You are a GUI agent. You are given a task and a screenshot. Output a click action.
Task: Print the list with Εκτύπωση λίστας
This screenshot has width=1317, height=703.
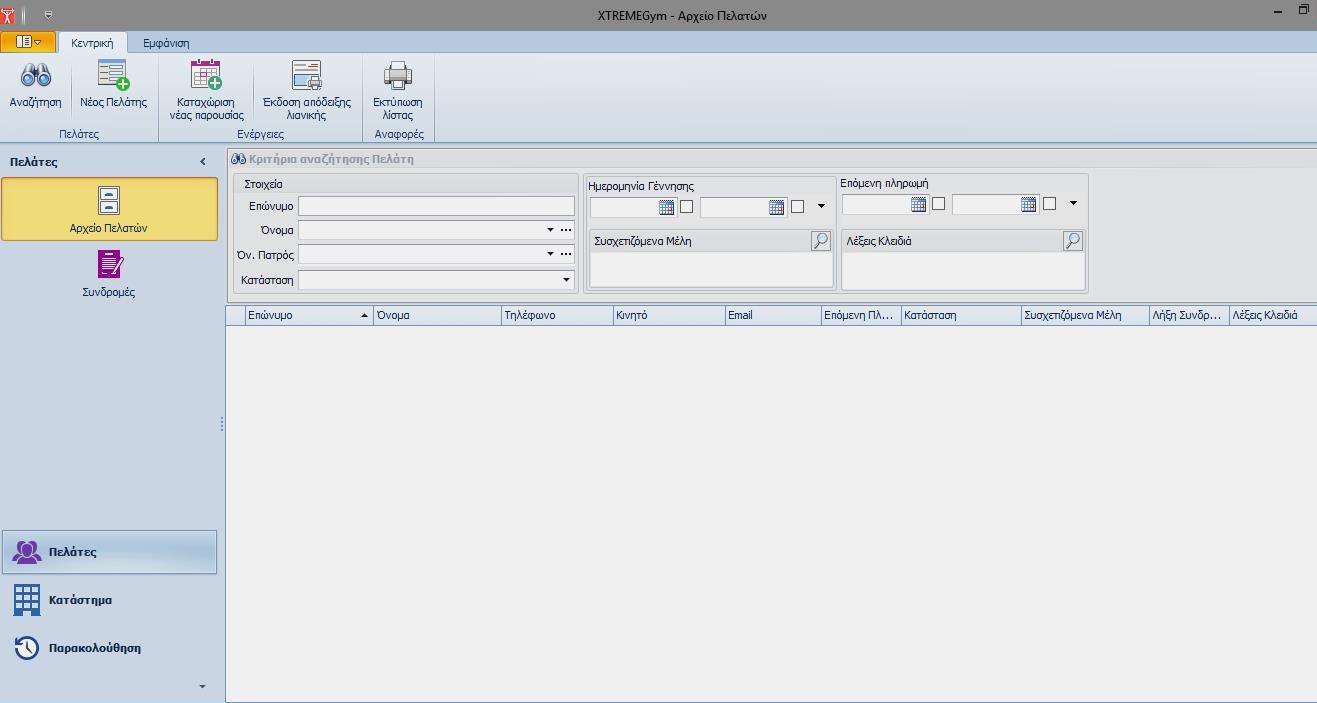pos(398,76)
